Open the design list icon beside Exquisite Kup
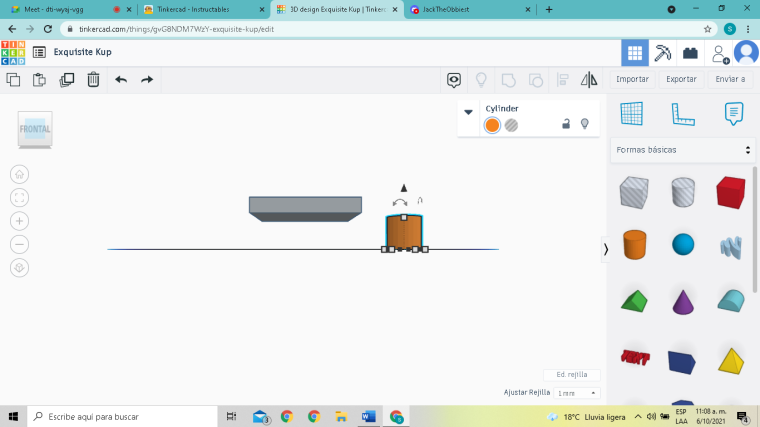Viewport: 760px width, 427px height. pos(39,52)
